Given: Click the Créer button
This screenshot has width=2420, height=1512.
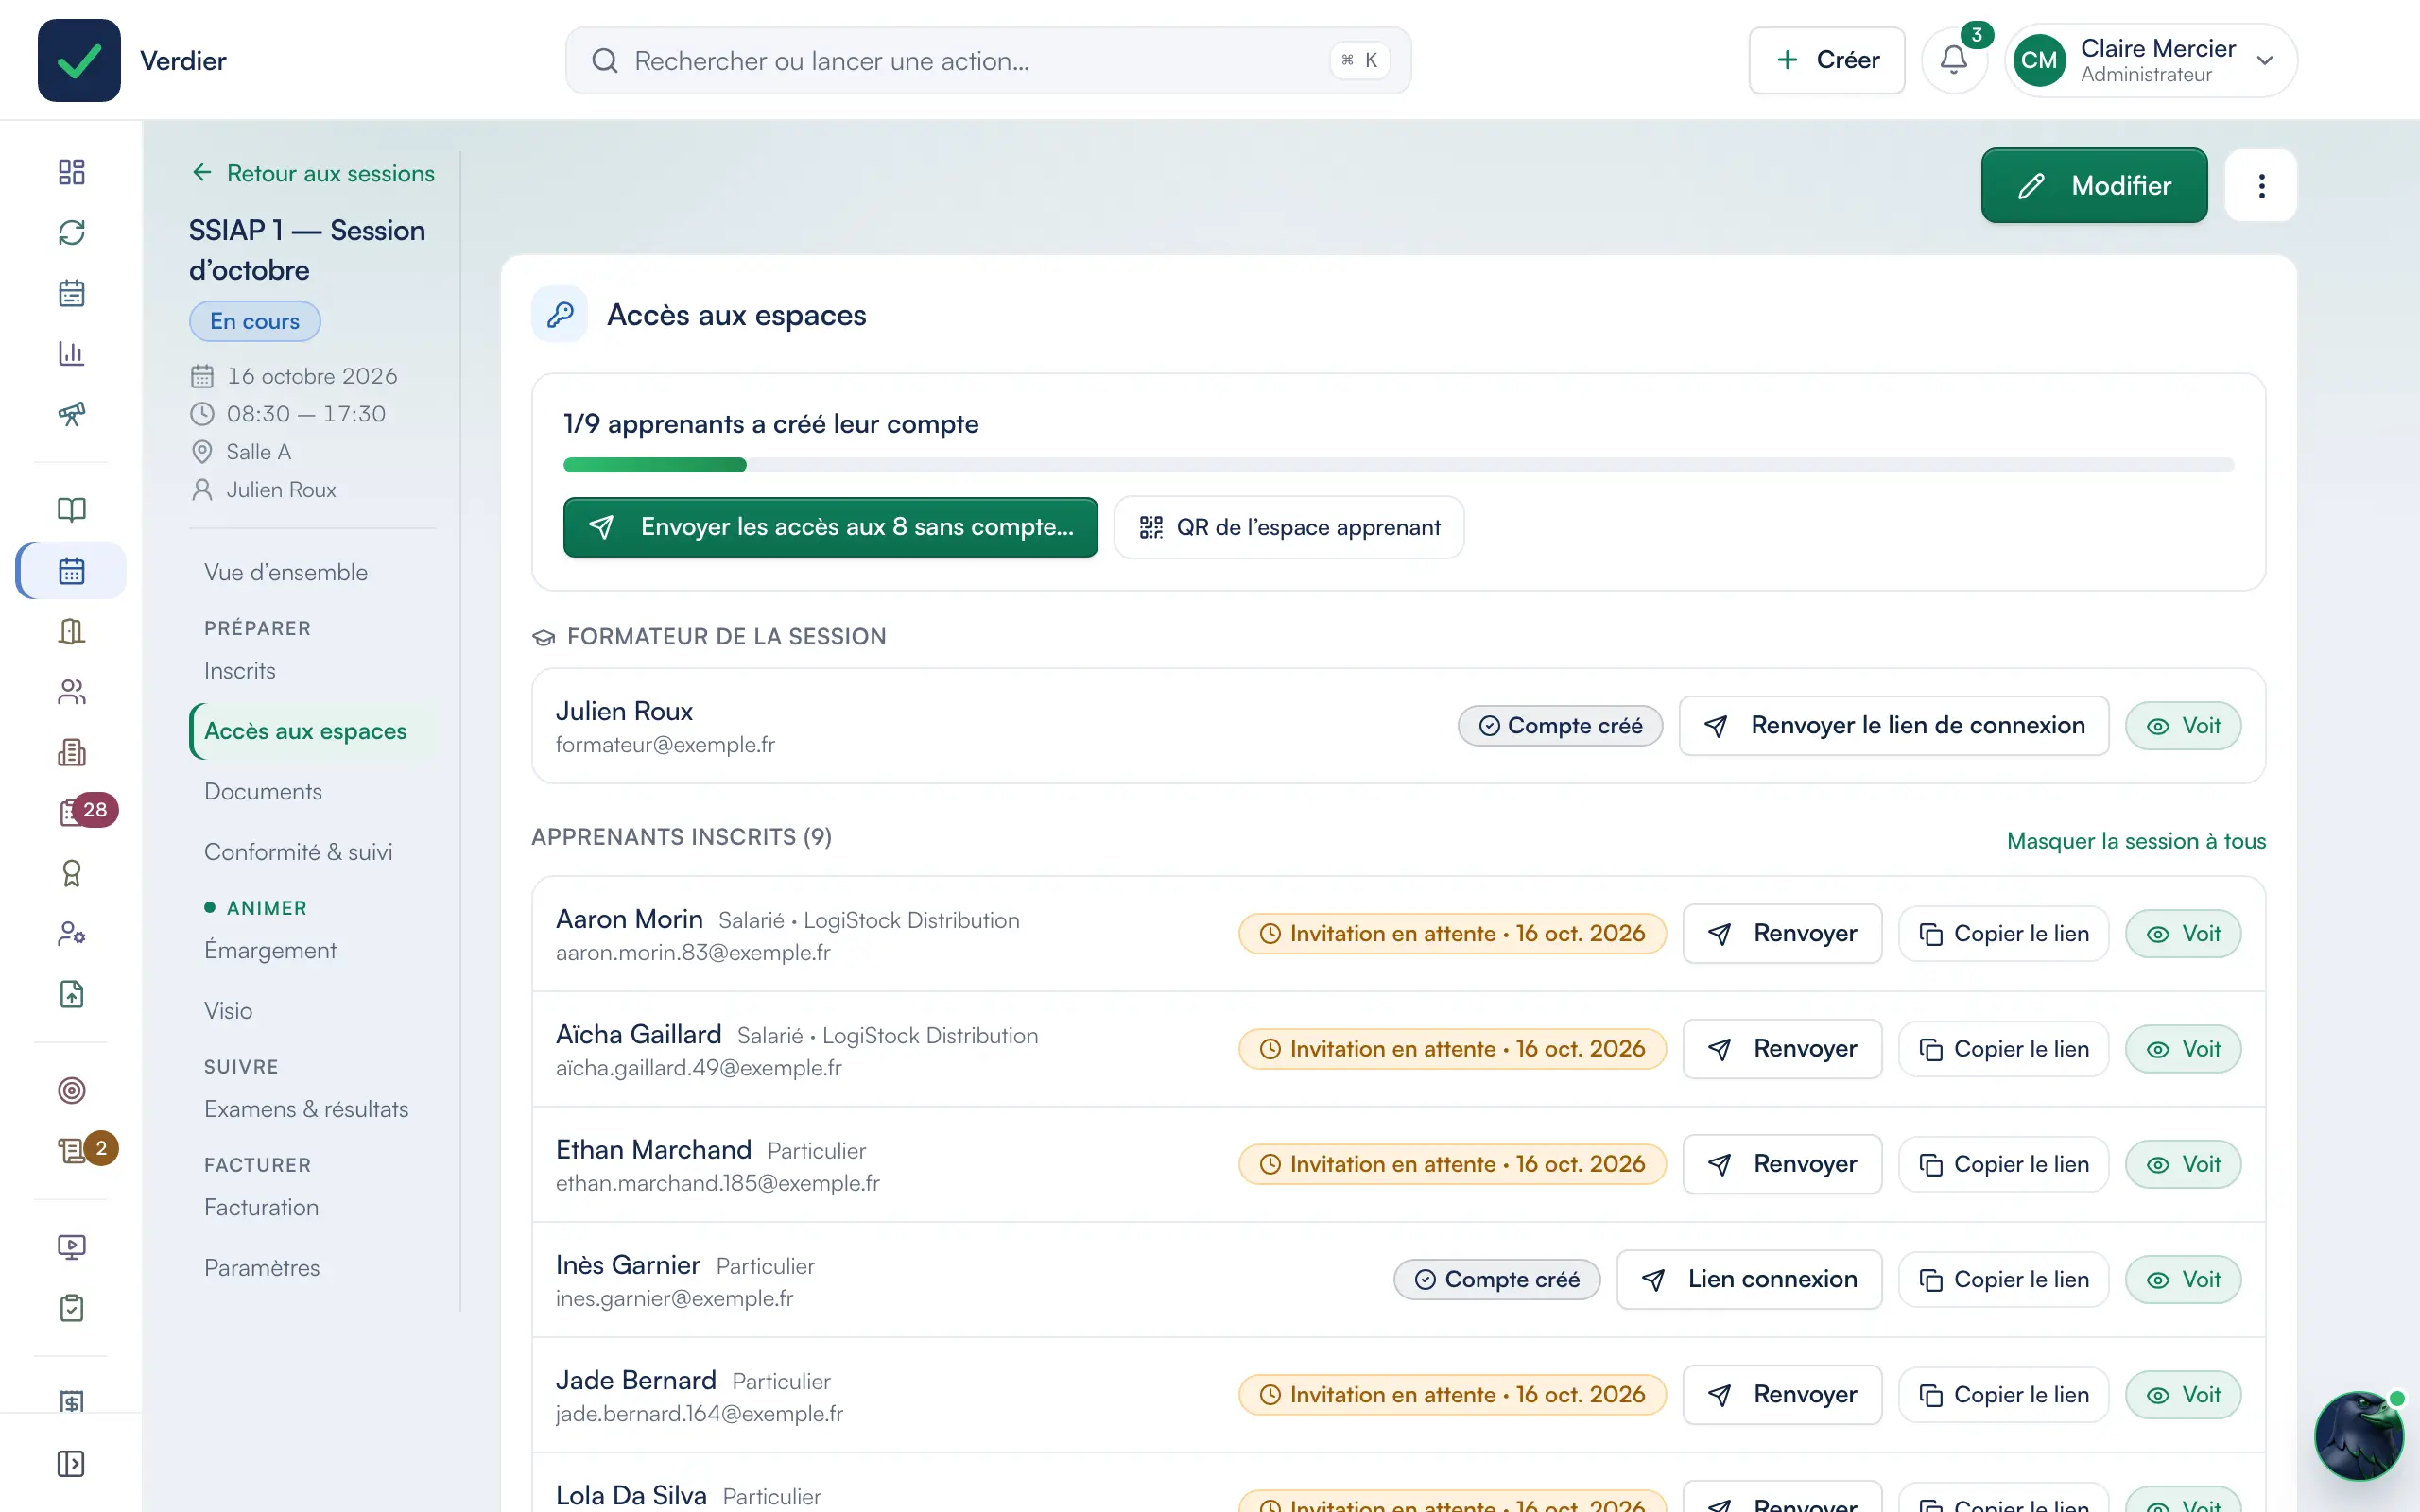Looking at the screenshot, I should pyautogui.click(x=1826, y=60).
